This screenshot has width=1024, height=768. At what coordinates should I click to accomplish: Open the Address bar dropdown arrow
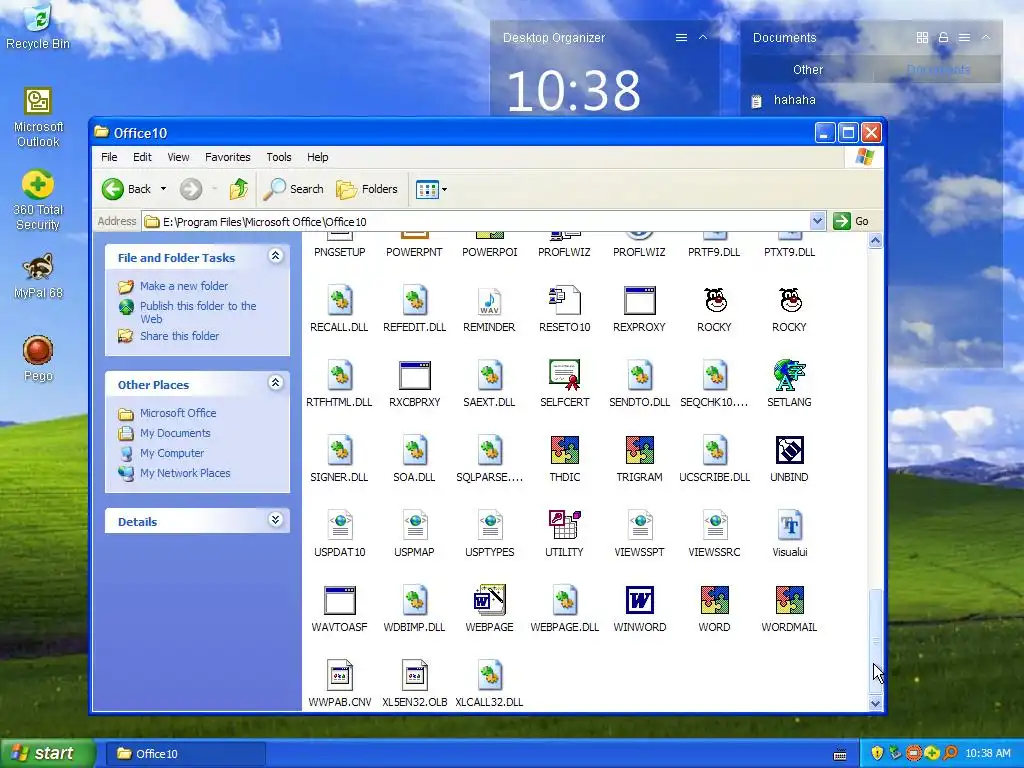817,221
